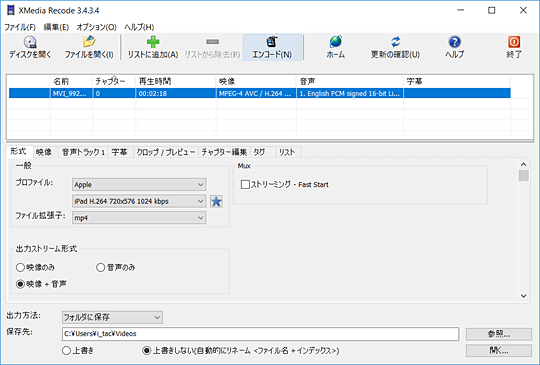Click the chapter count 0 cell

point(114,93)
